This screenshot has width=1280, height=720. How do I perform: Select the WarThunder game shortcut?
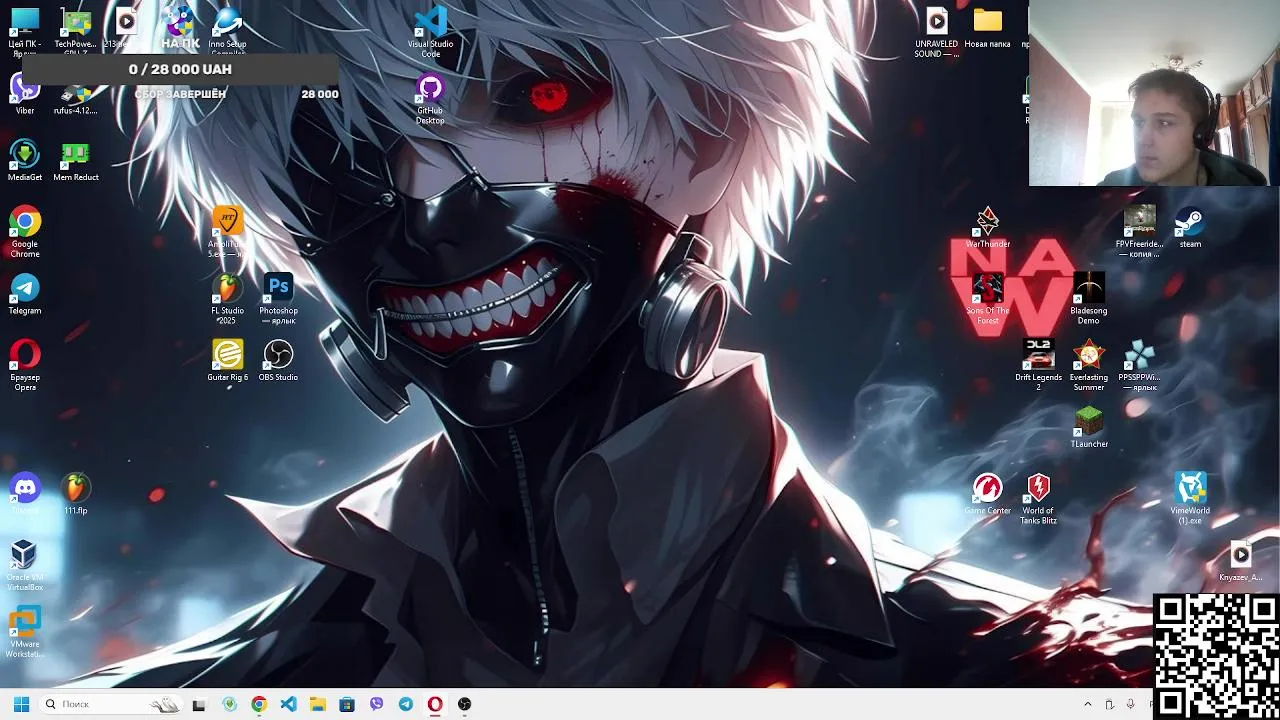[x=987, y=227]
